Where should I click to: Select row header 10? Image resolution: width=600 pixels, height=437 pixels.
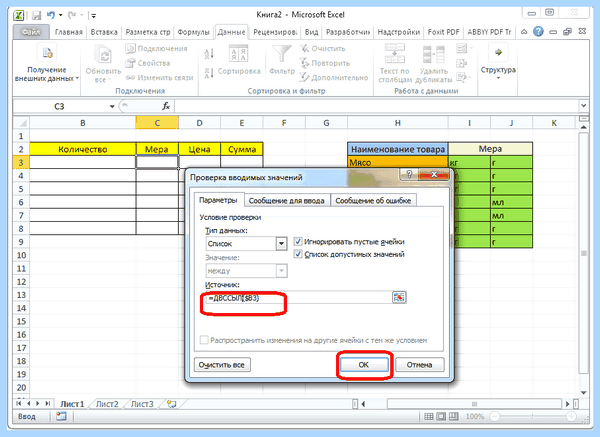[x=21, y=255]
